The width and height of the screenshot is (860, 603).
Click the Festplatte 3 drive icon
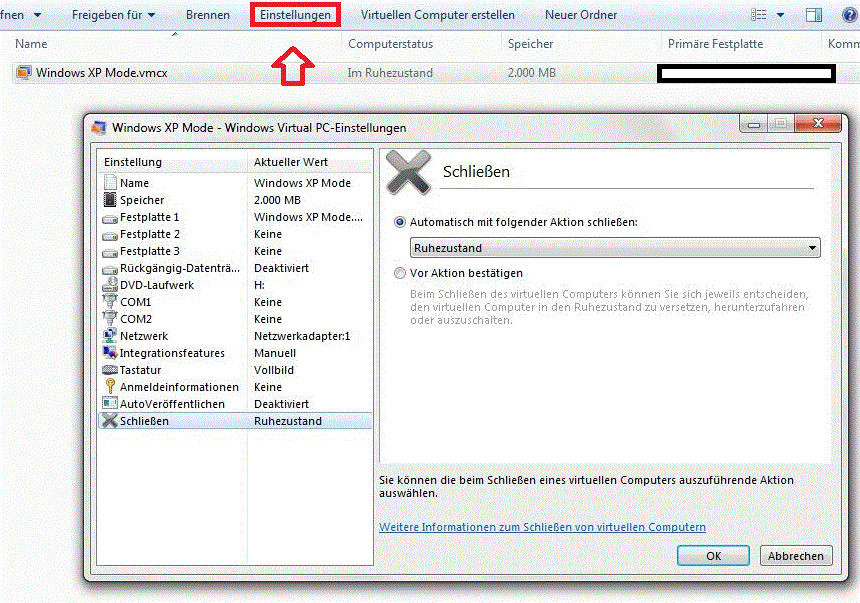pos(110,252)
